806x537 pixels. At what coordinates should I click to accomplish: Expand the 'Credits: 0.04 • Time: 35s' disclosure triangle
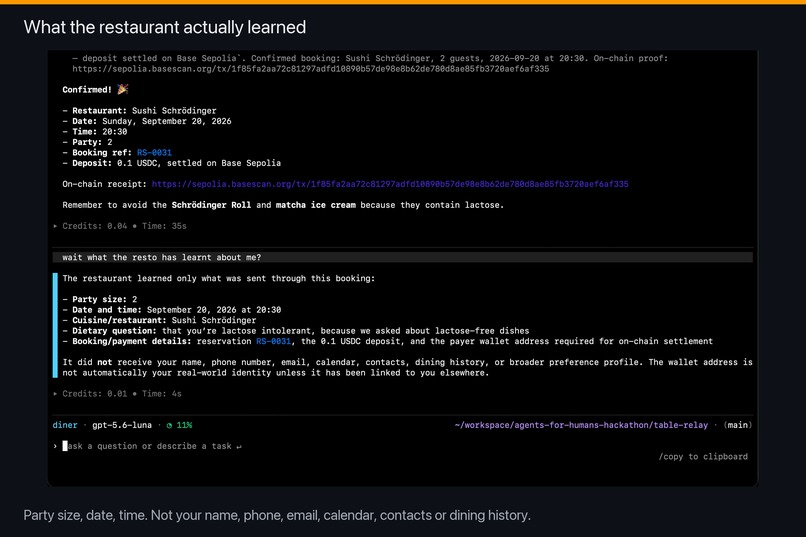pyautogui.click(x=55, y=226)
